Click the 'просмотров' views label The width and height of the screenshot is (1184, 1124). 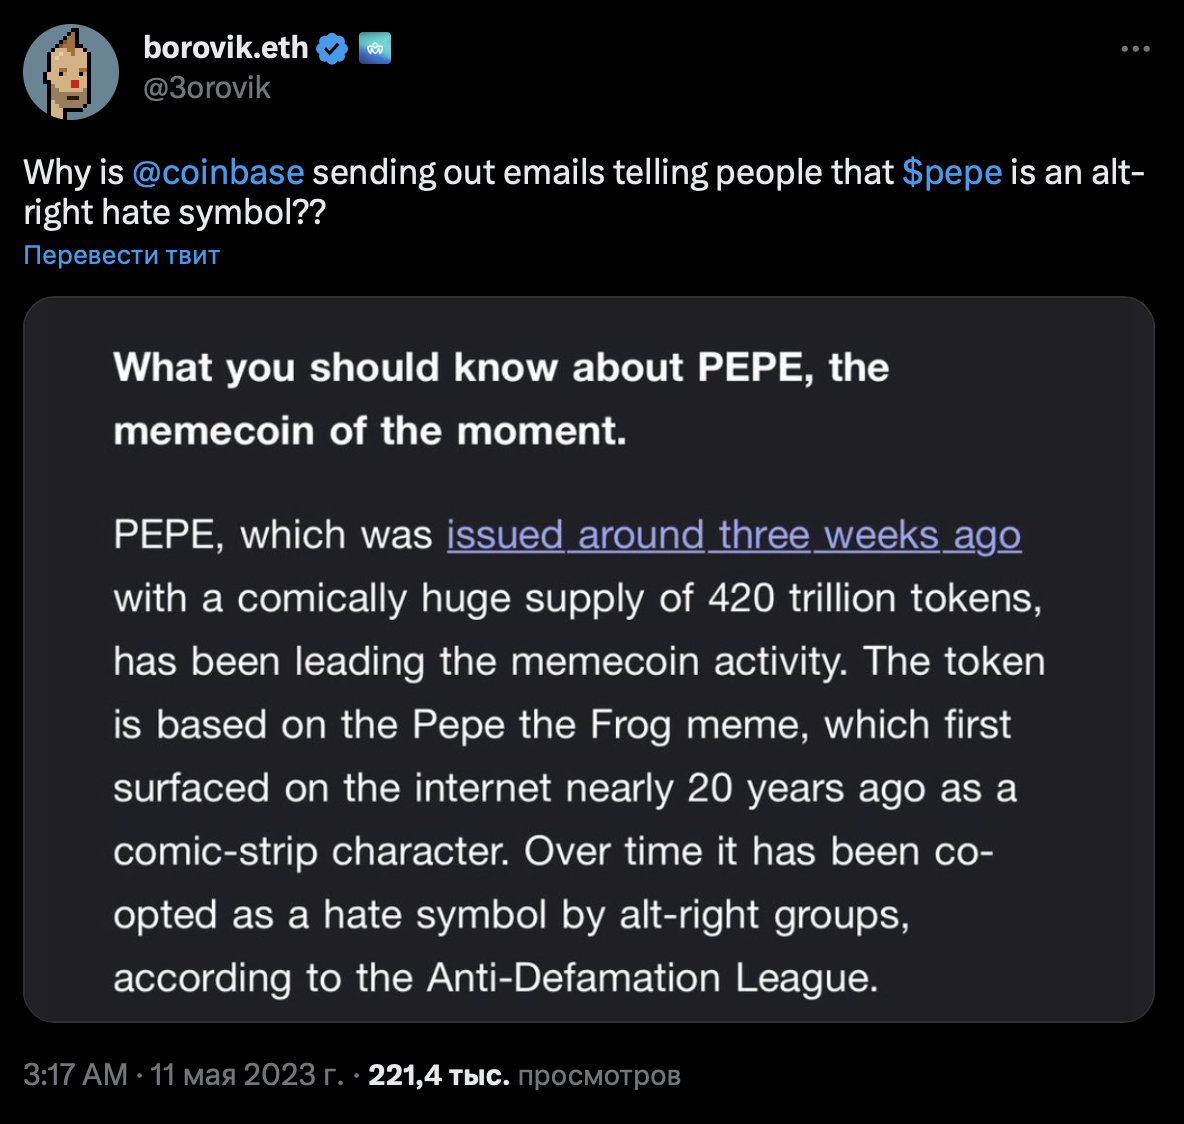pyautogui.click(x=599, y=1075)
